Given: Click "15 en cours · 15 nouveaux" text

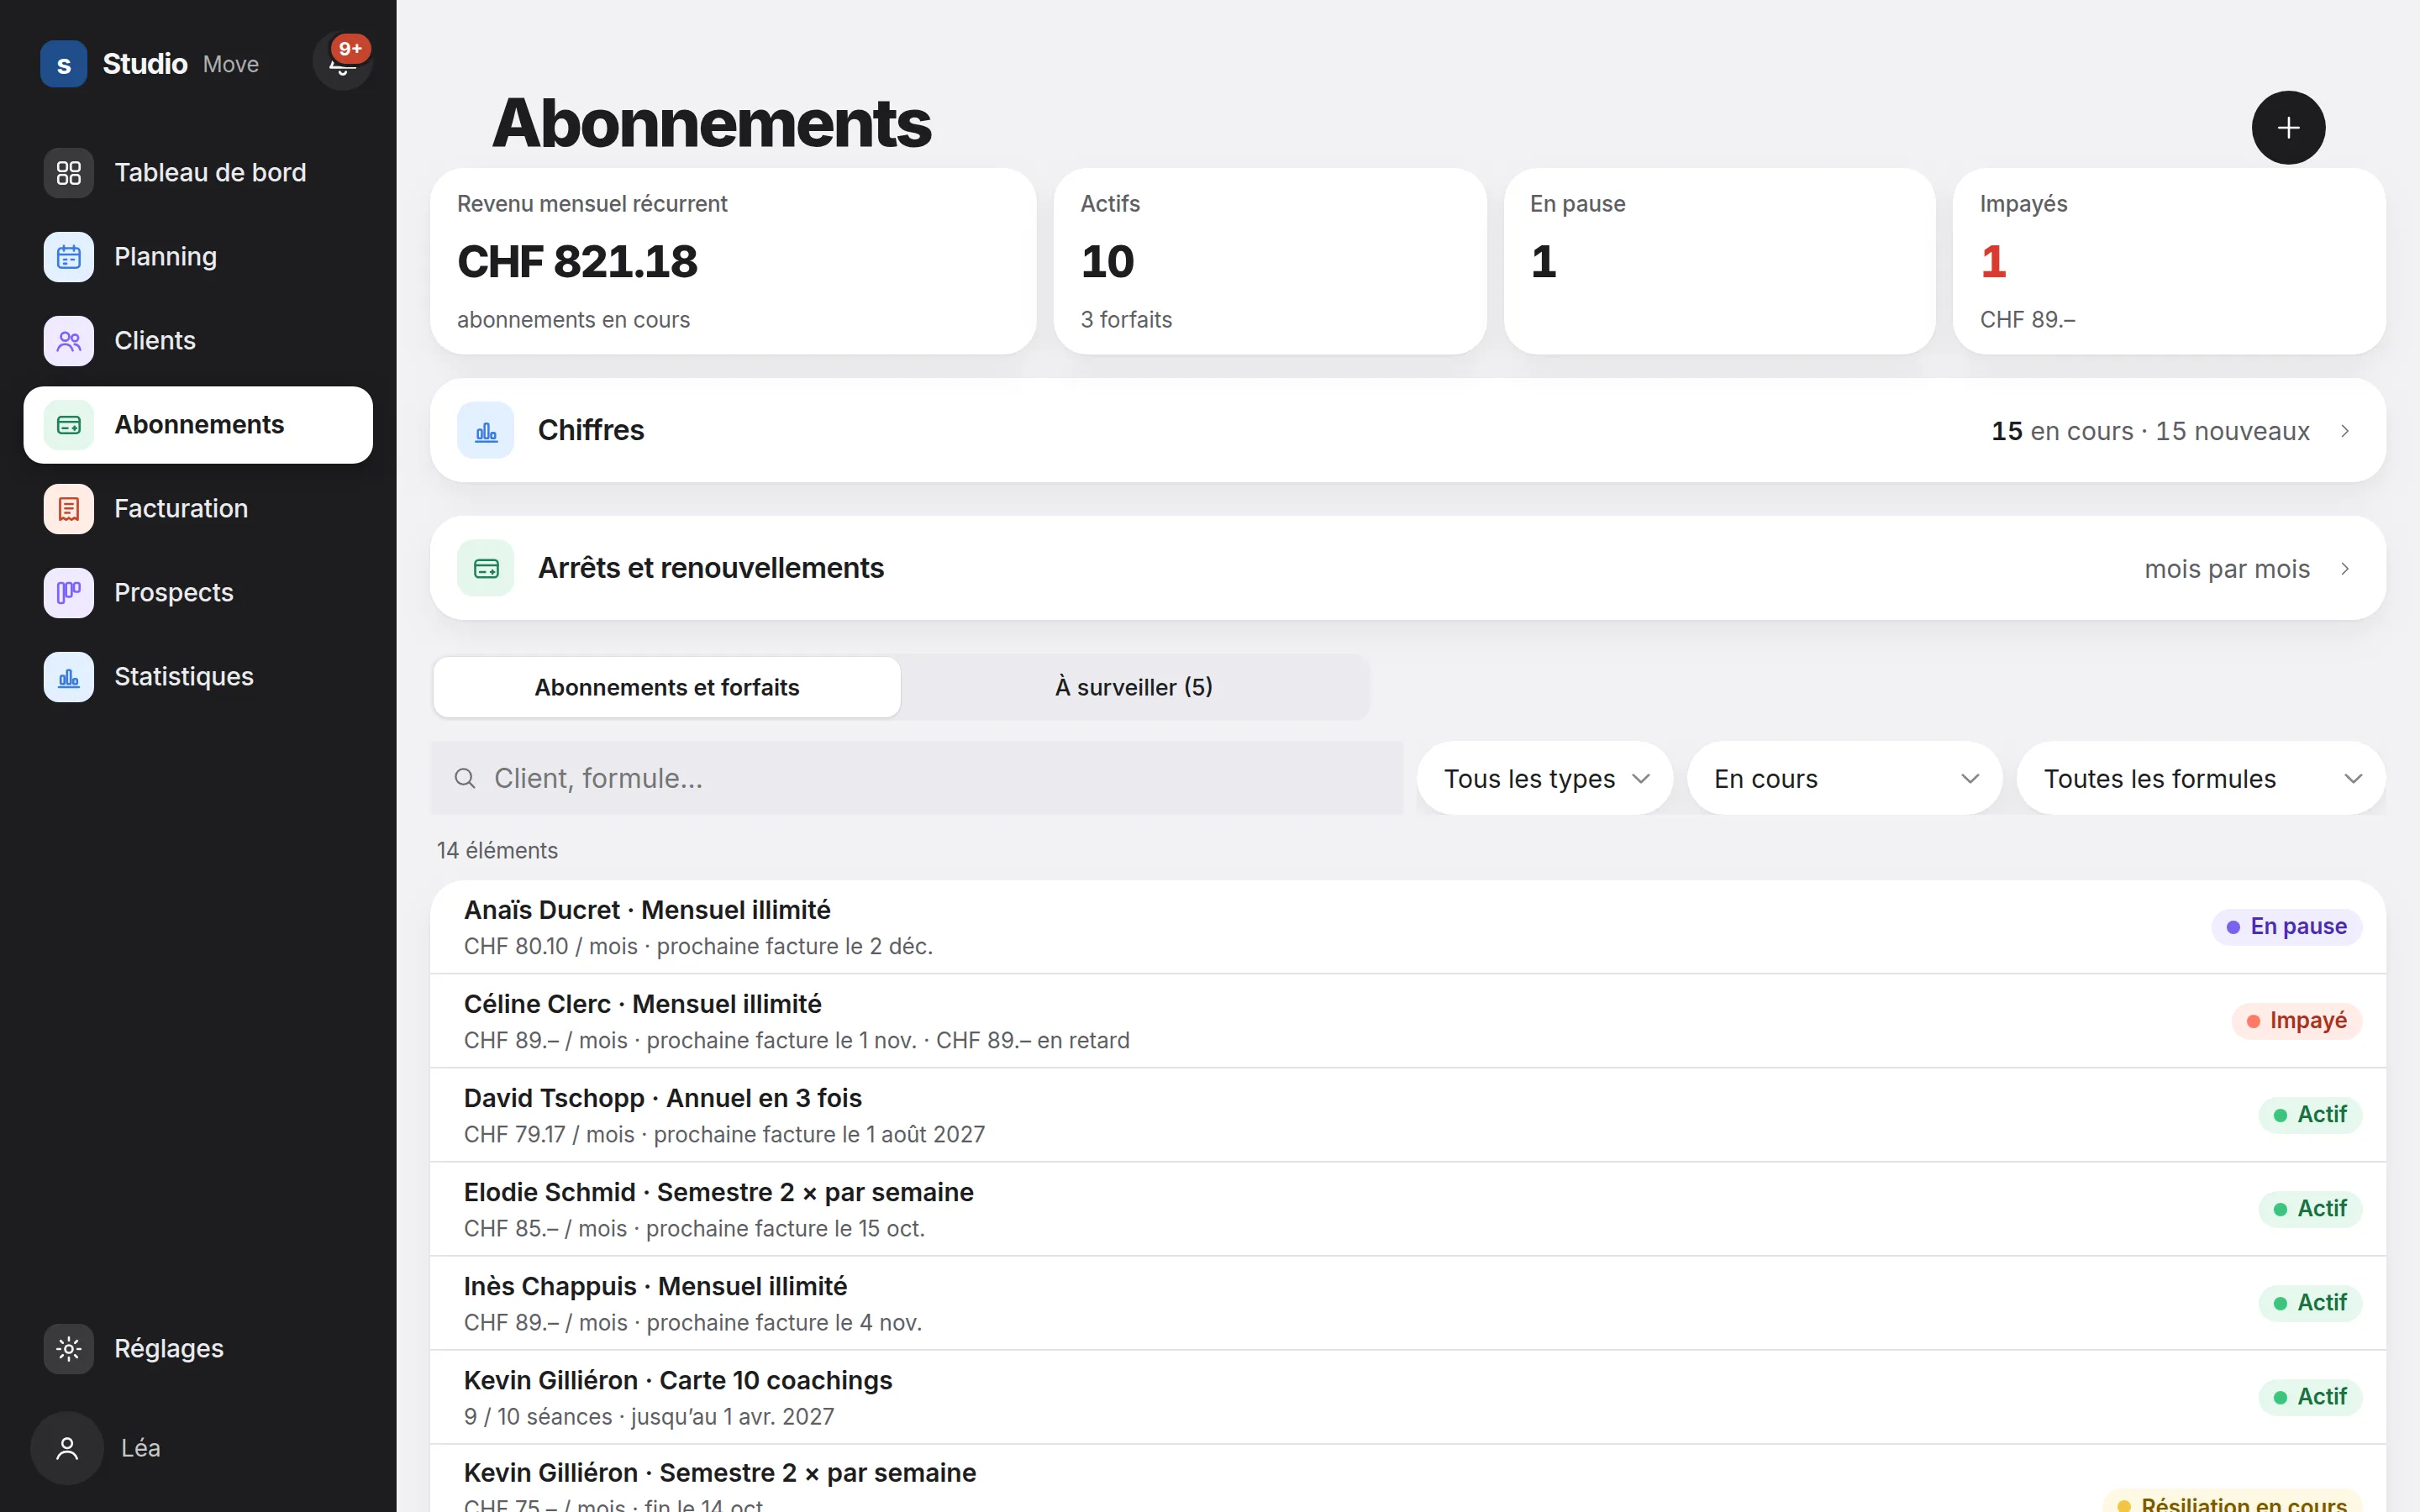Looking at the screenshot, I should (x=2150, y=431).
